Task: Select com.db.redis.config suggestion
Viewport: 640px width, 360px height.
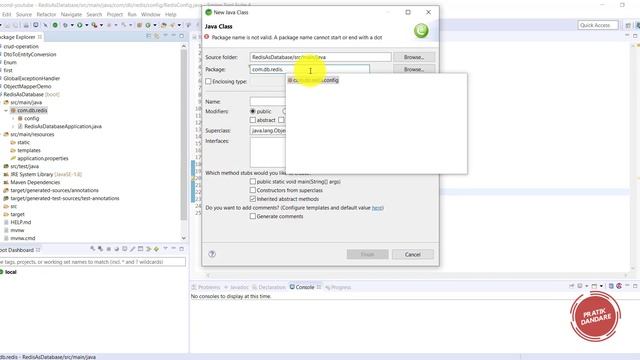Action: point(313,80)
